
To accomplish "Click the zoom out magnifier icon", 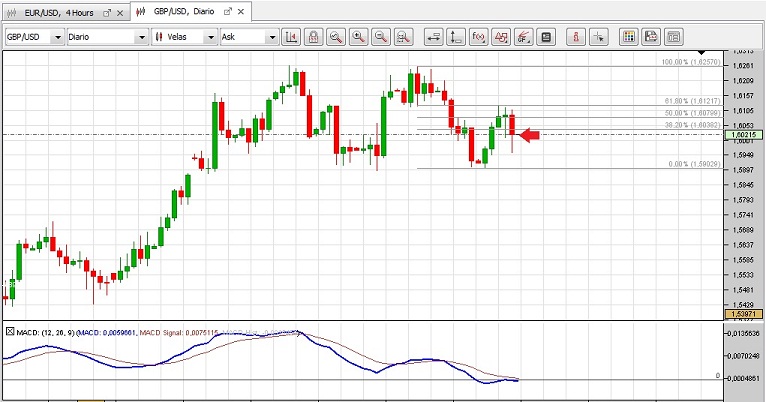I will [381, 37].
